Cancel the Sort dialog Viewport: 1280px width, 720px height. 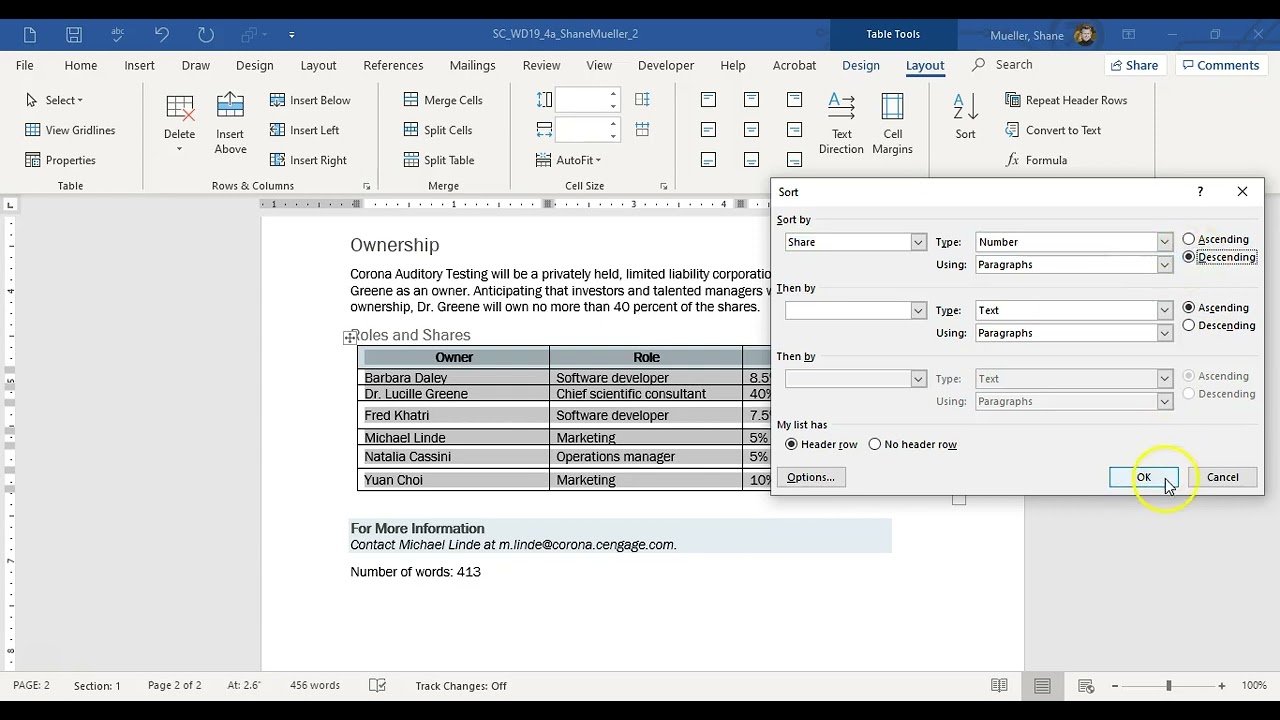point(1222,477)
